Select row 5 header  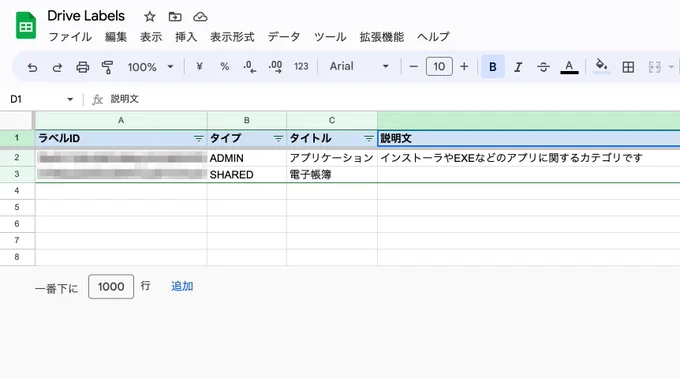(17, 207)
